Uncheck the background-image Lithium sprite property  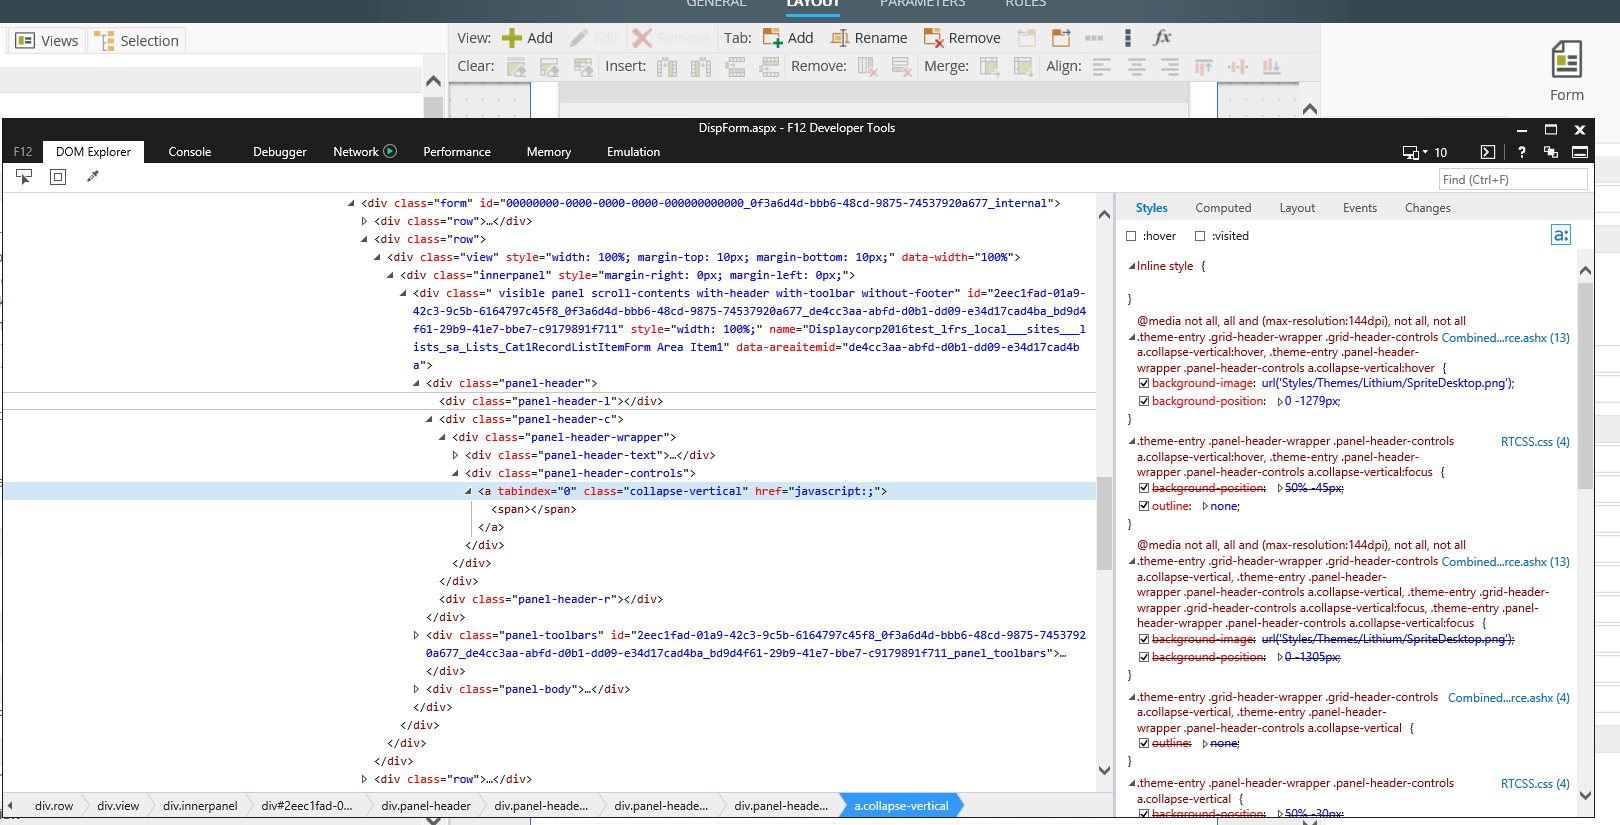[x=1144, y=383]
